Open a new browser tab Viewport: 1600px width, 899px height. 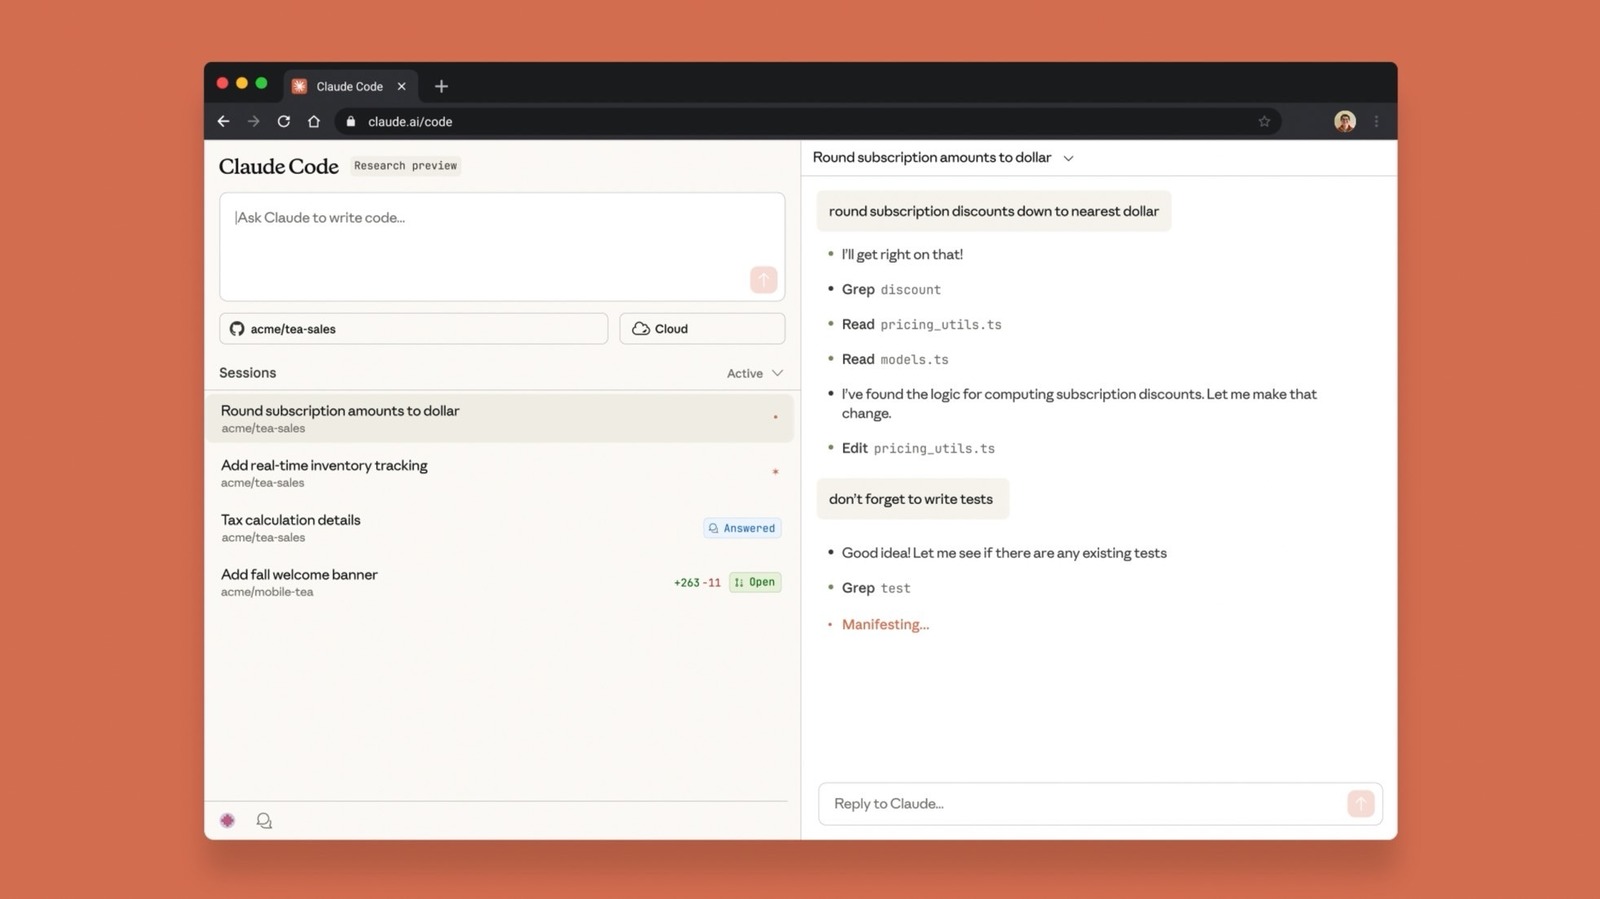coord(441,86)
